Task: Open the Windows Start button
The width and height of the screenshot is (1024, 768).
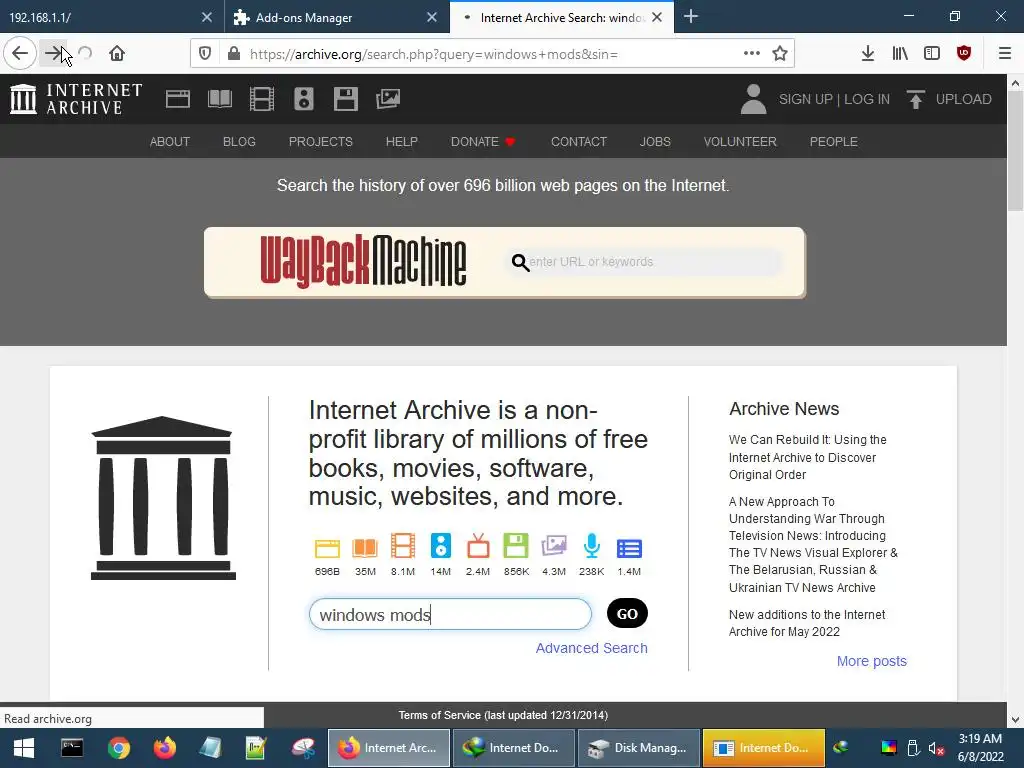Action: pos(24,748)
